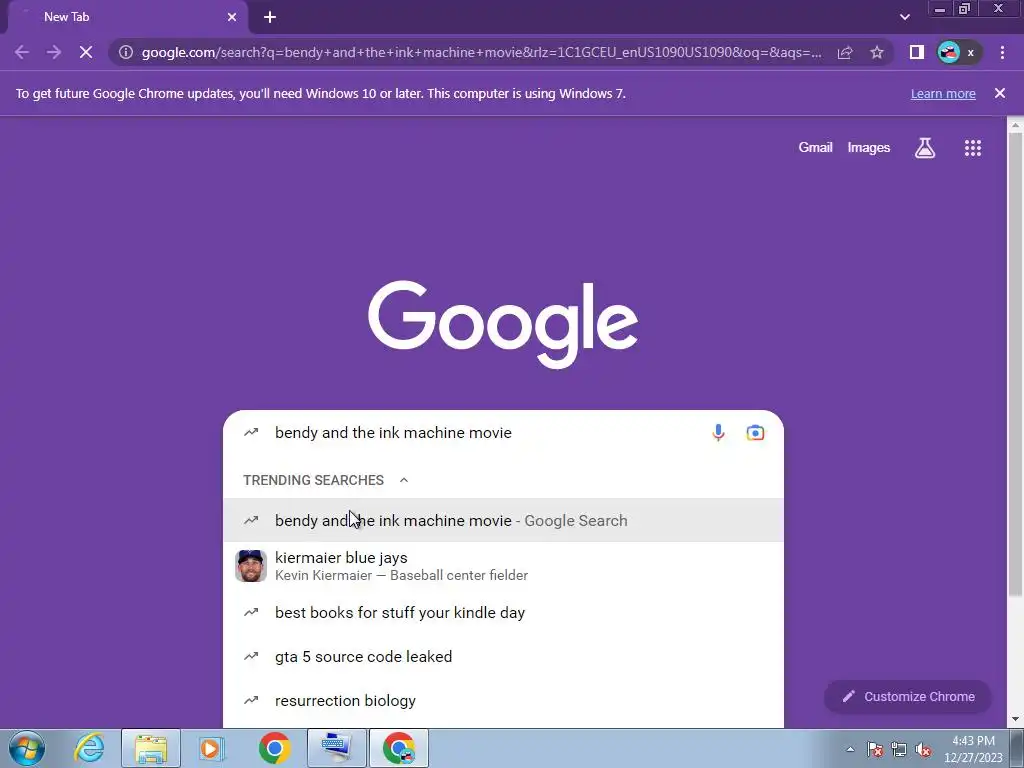Click the Google Chrome icon on the taskbar
Screen dimensions: 1024x768
coord(274,748)
